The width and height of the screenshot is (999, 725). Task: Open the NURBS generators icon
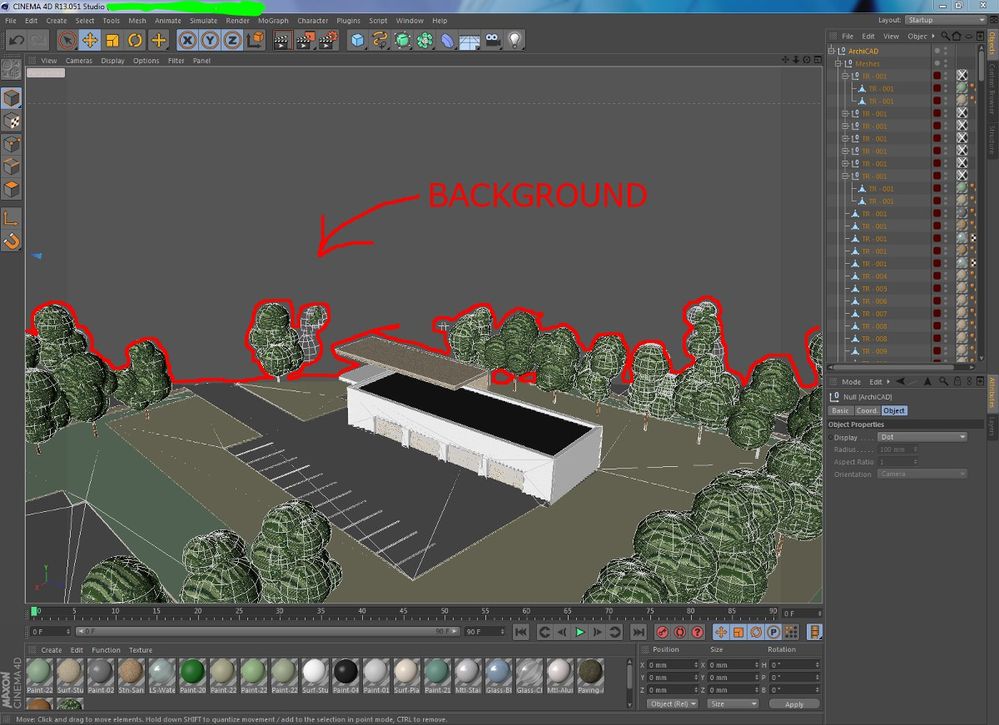(403, 40)
